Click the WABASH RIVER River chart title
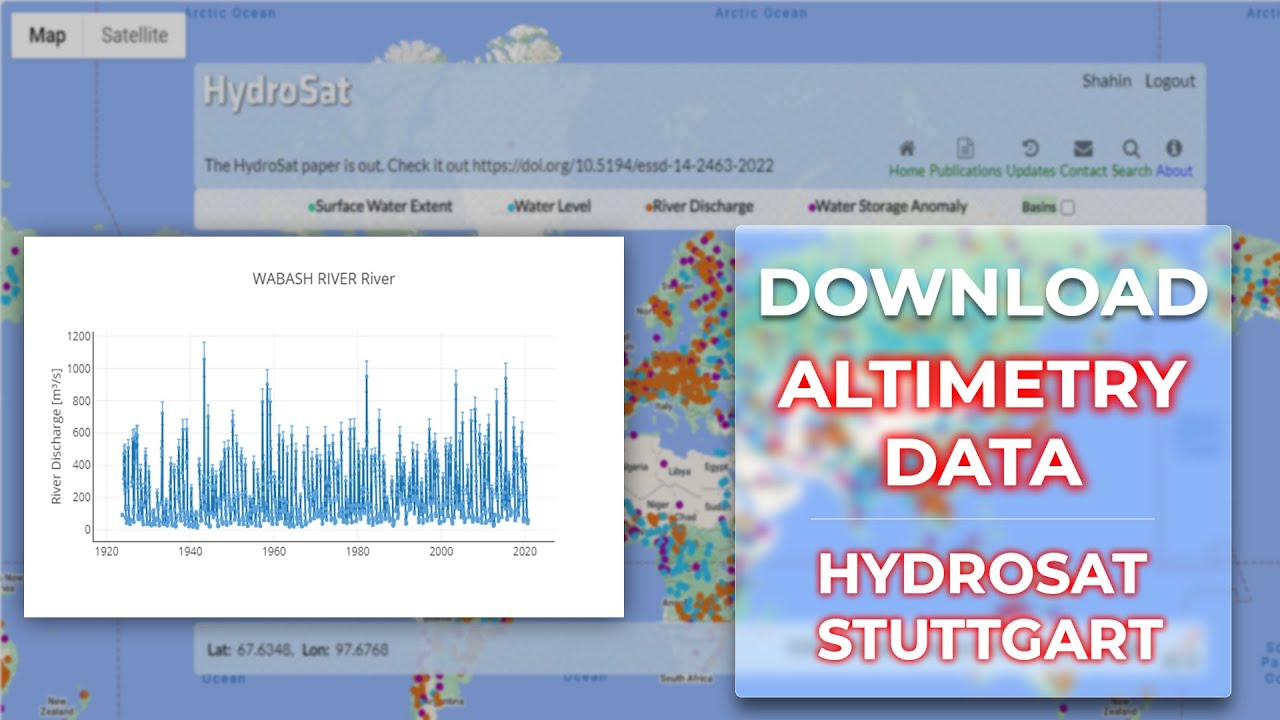The image size is (1280, 720). point(324,279)
